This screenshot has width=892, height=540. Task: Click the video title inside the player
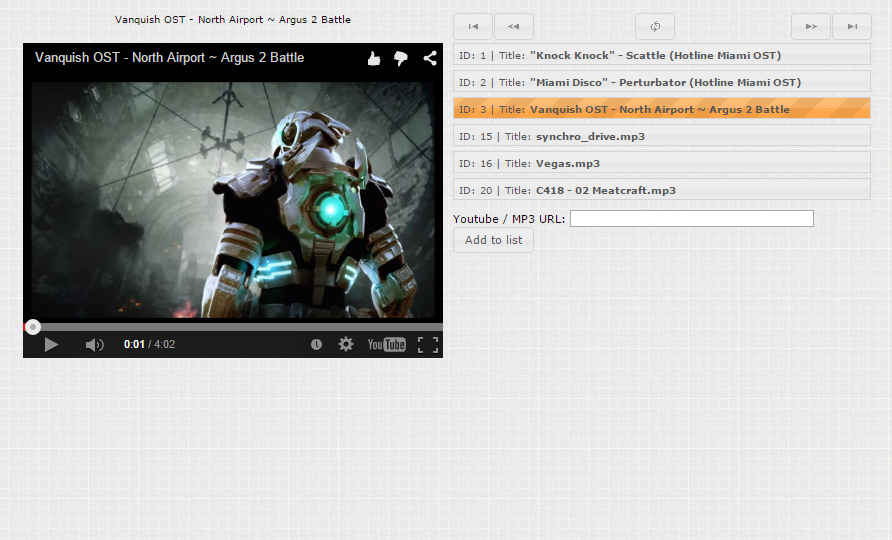pyautogui.click(x=170, y=57)
